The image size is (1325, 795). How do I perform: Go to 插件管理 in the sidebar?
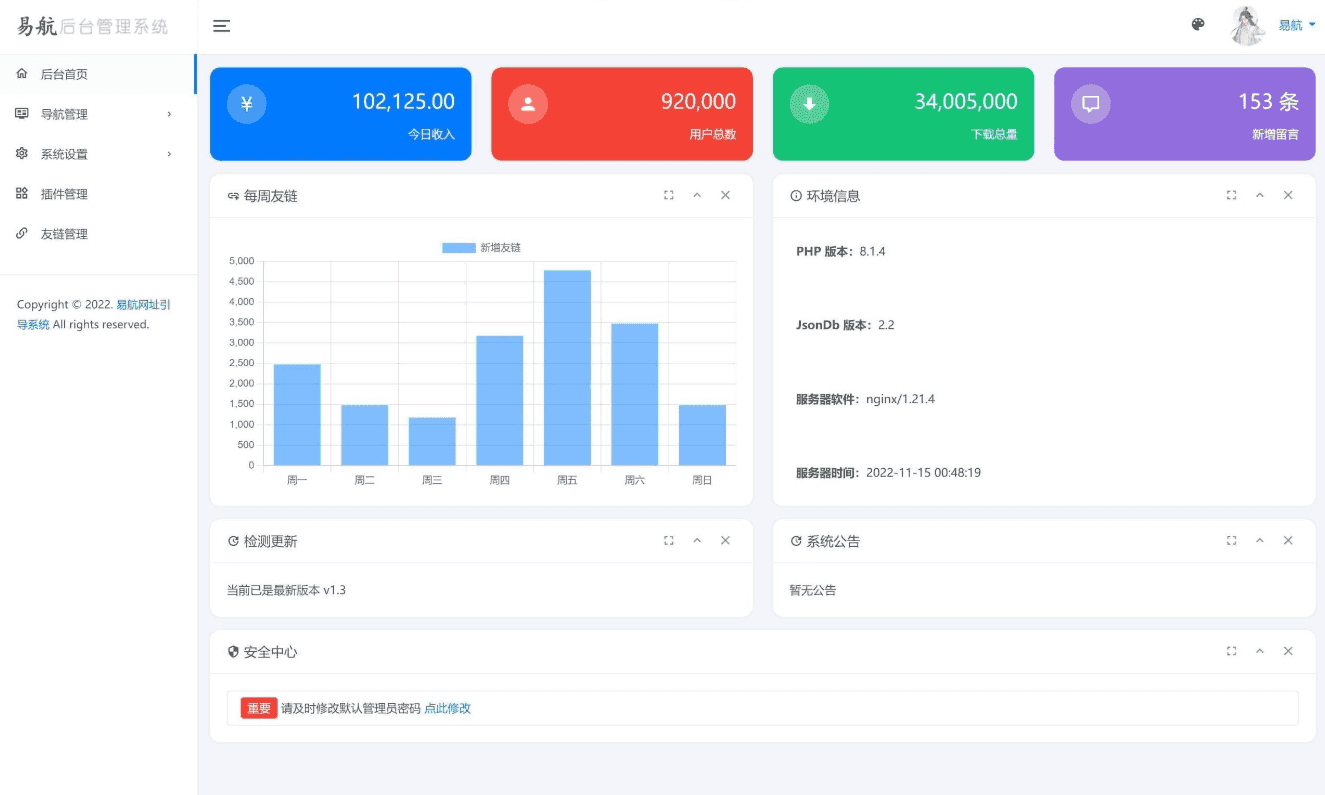(x=97, y=194)
